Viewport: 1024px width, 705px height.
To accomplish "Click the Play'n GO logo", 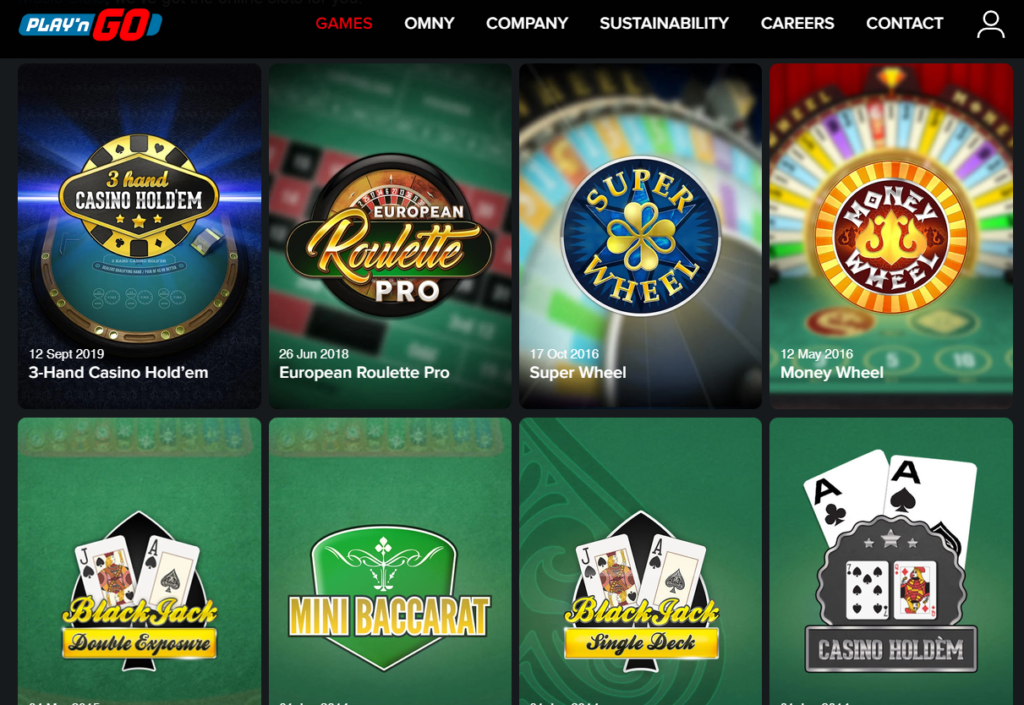I will [90, 25].
